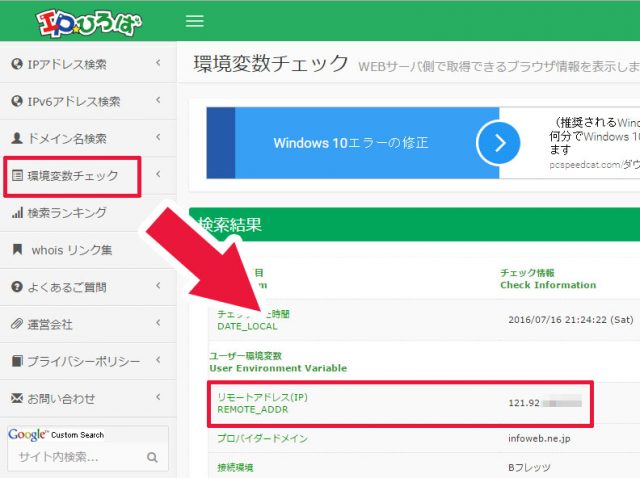This screenshot has width=640, height=478.
Task: Open the 環境変数チェック menu item
Action: coord(72,176)
